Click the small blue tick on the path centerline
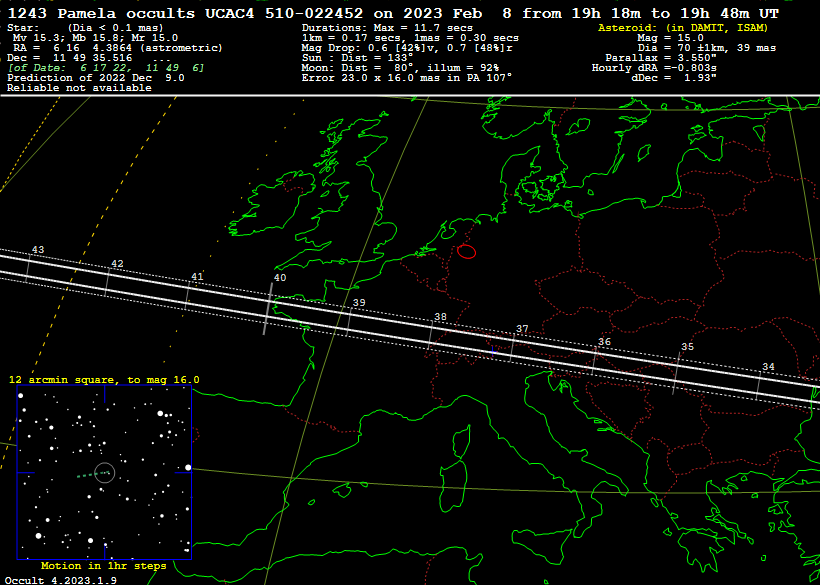 493,351
